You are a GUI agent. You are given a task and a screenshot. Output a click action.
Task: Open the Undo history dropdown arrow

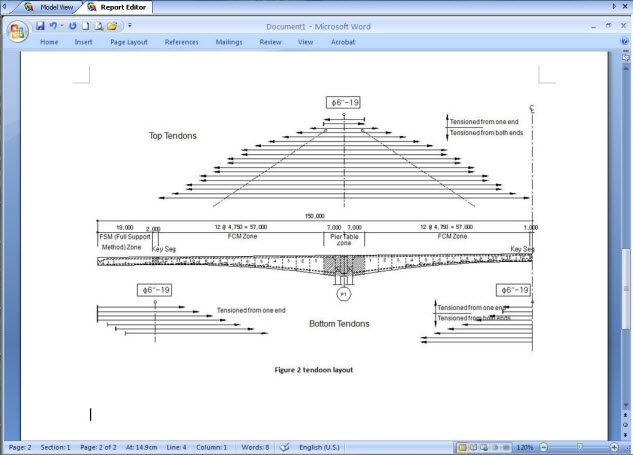tap(61, 25)
